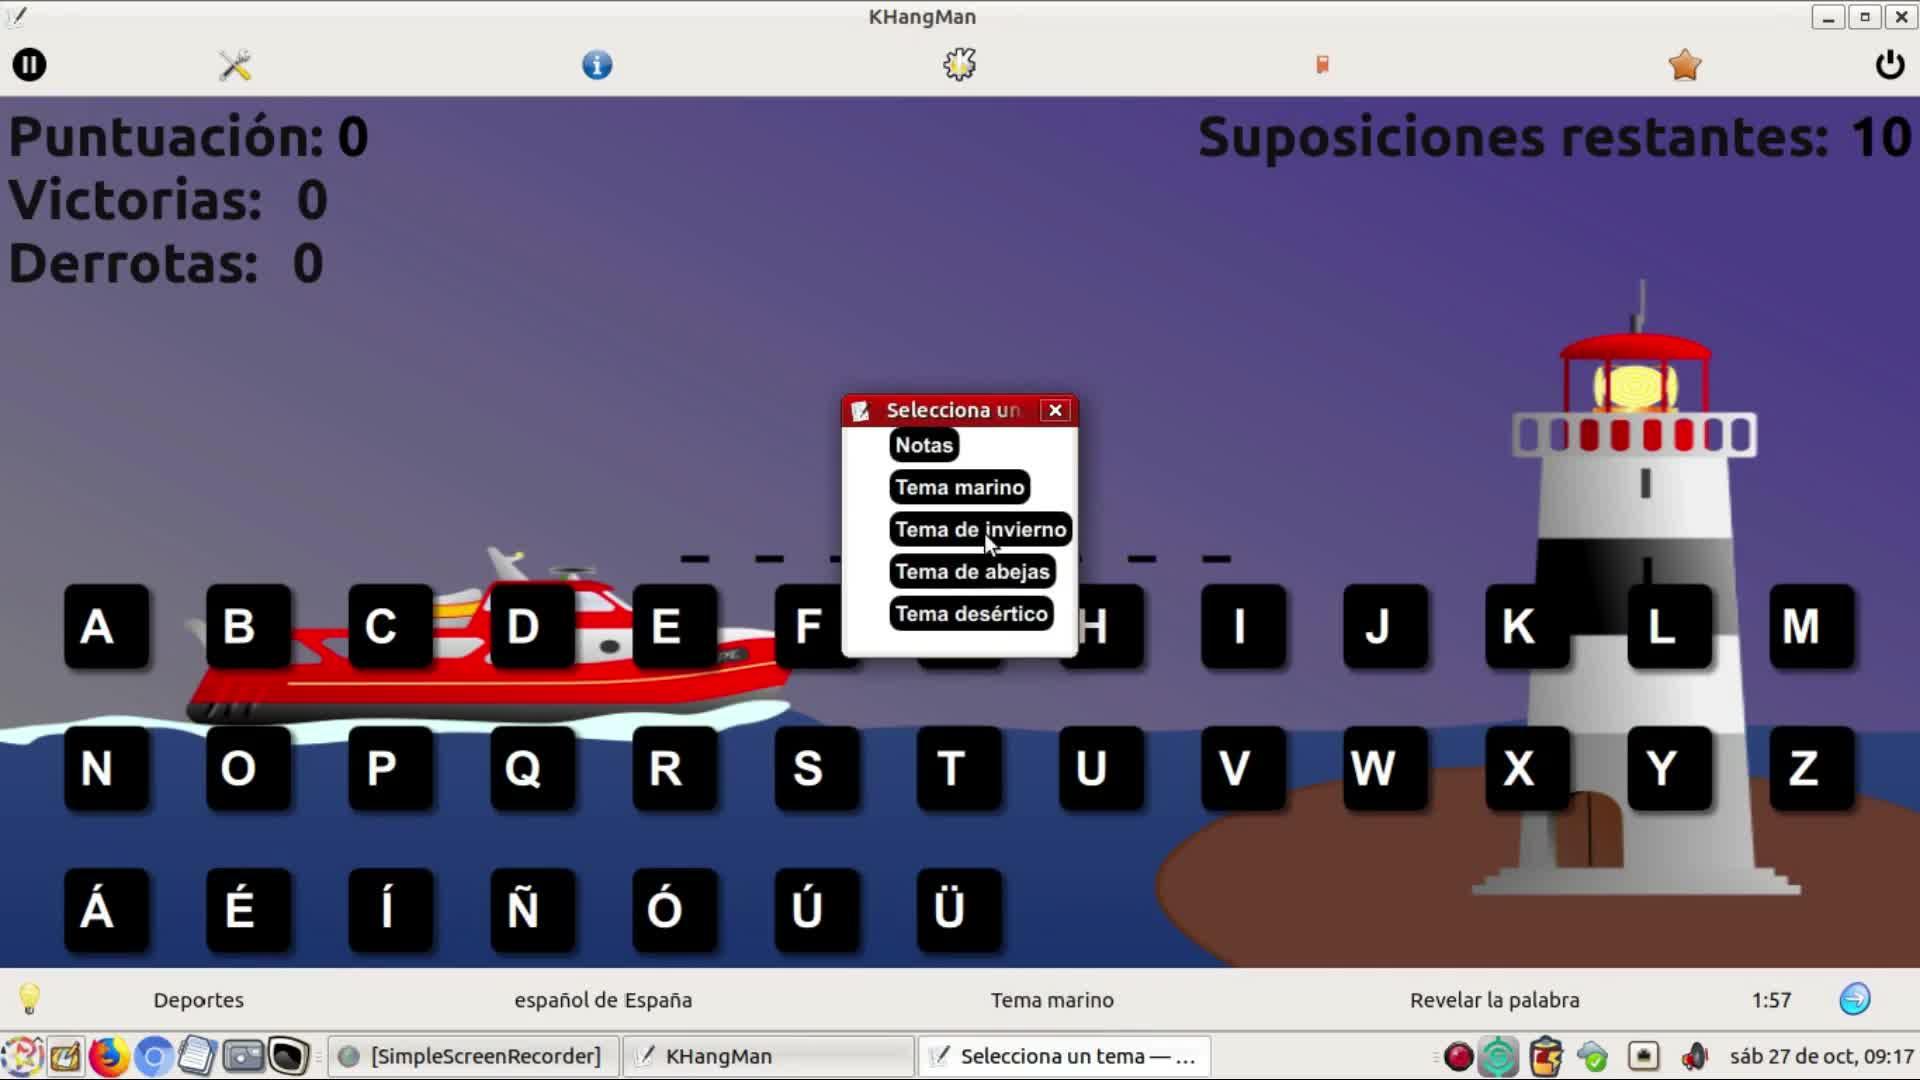The image size is (1920, 1080).
Task: Click the pause game icon
Action: click(x=29, y=65)
